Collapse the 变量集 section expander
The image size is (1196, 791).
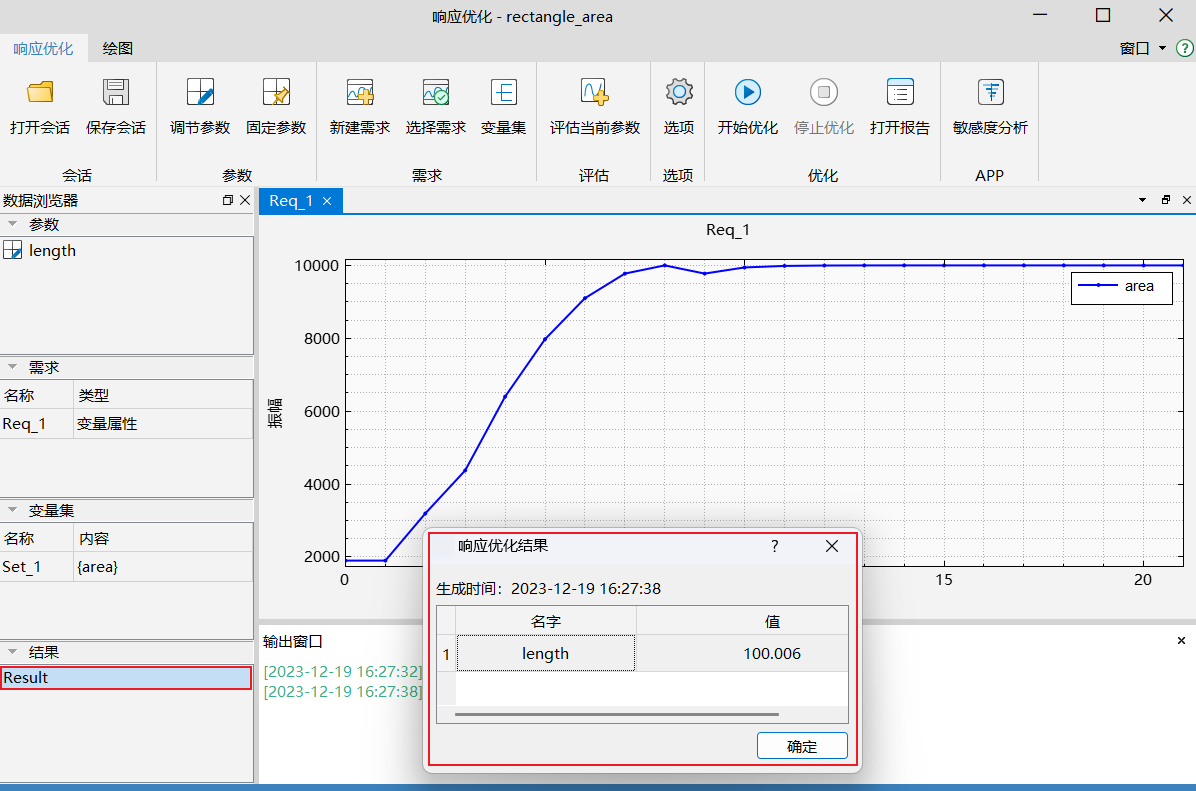[13, 511]
